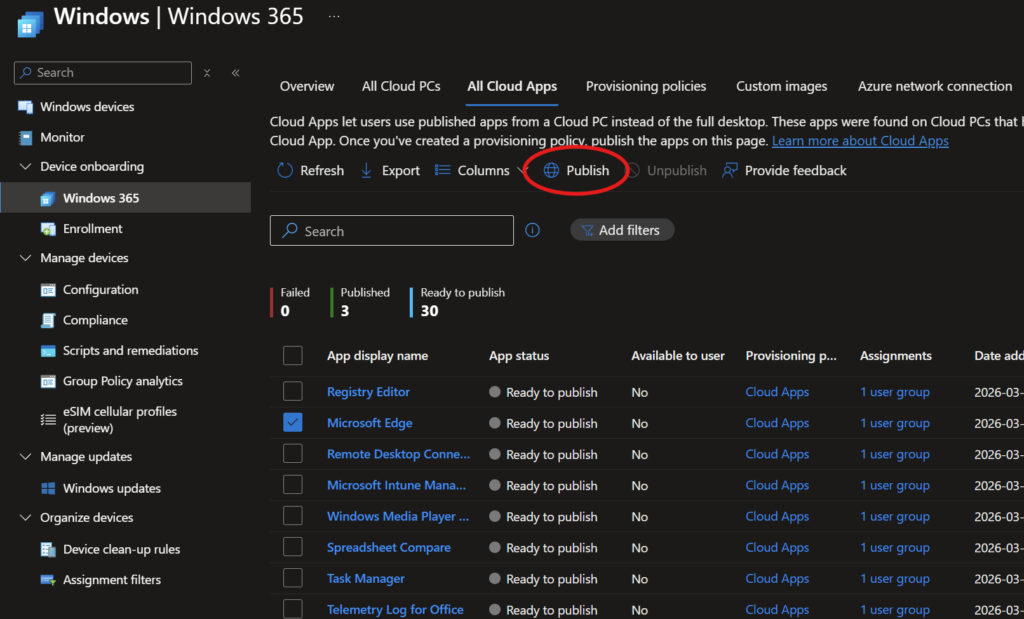The height and width of the screenshot is (619, 1024).
Task: Check the Registry Editor row checkbox
Action: (292, 391)
